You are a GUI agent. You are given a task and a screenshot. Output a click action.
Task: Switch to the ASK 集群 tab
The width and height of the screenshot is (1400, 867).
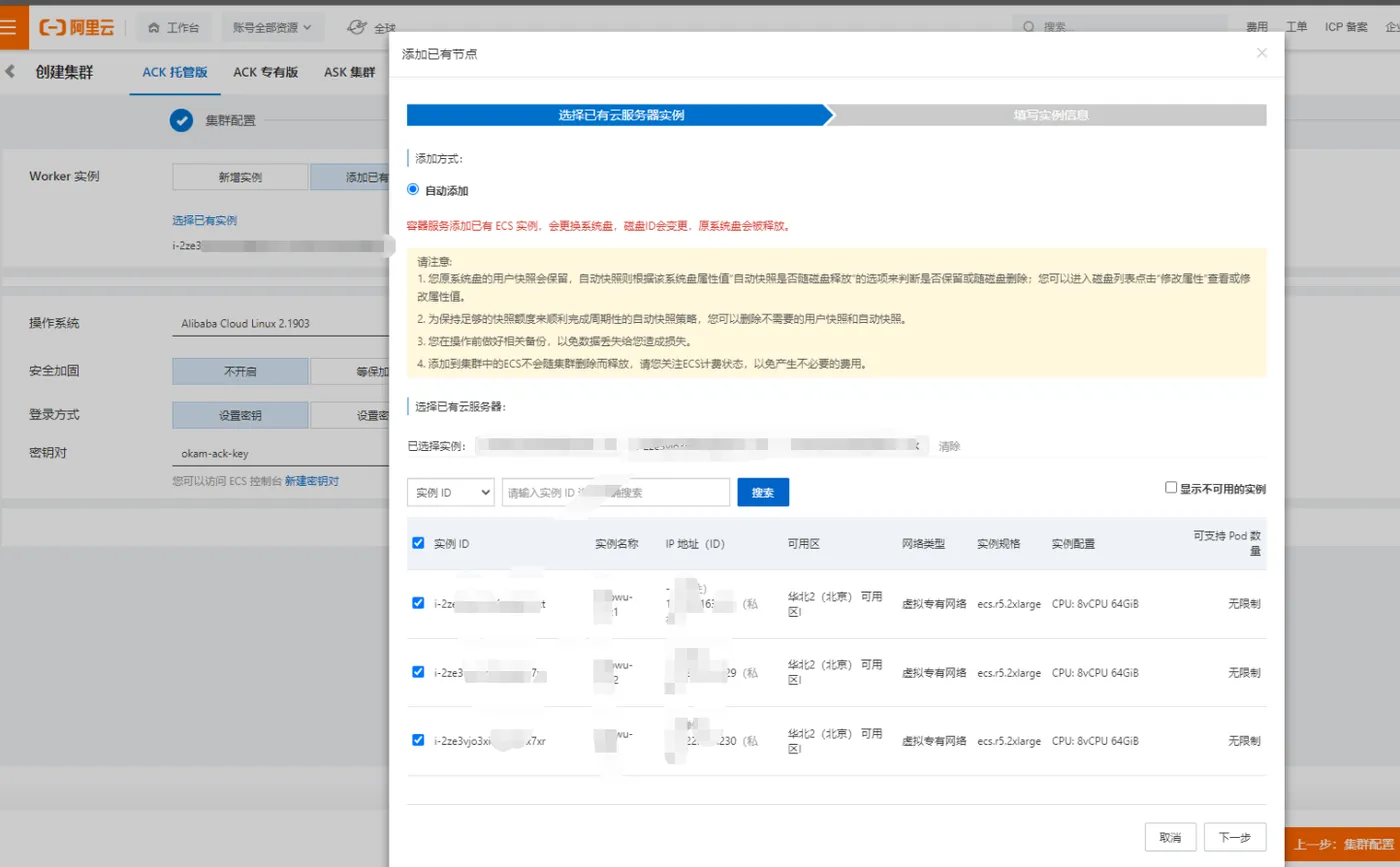tap(349, 72)
